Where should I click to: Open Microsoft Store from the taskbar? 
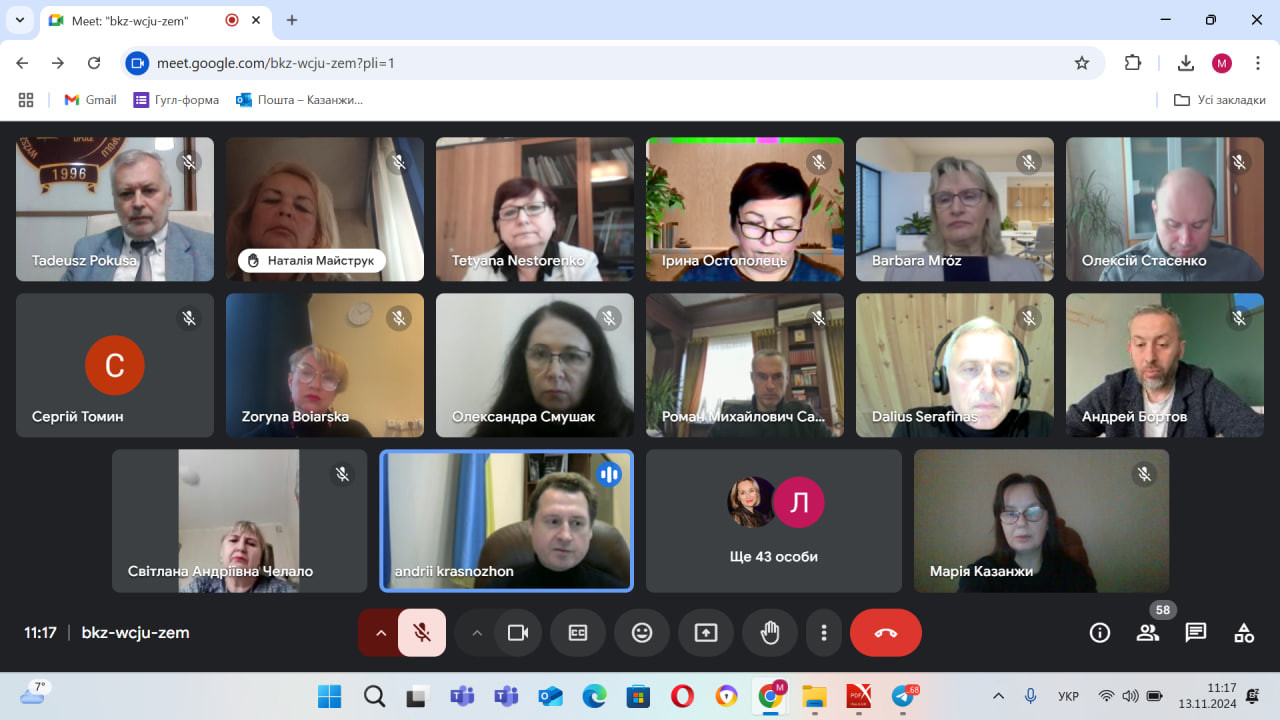pyautogui.click(x=638, y=696)
